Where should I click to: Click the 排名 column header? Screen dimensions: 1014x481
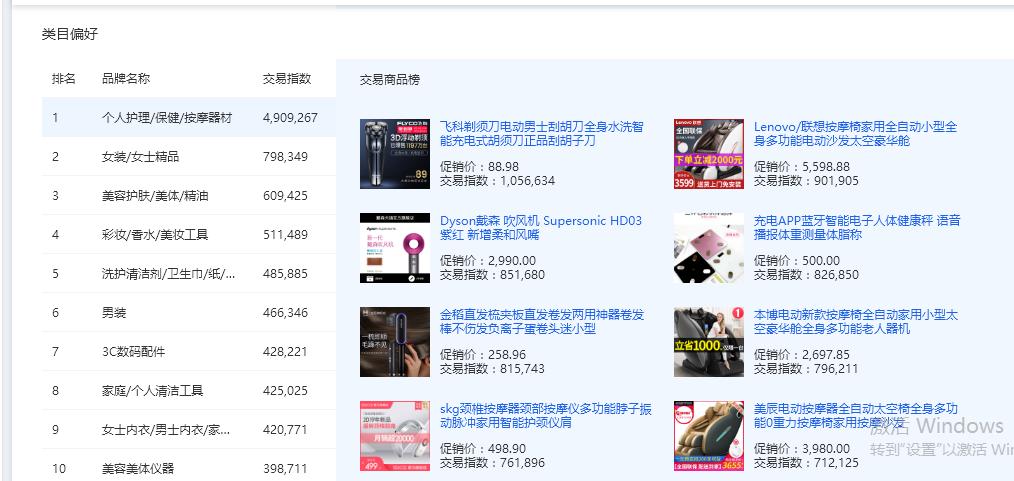coord(64,79)
